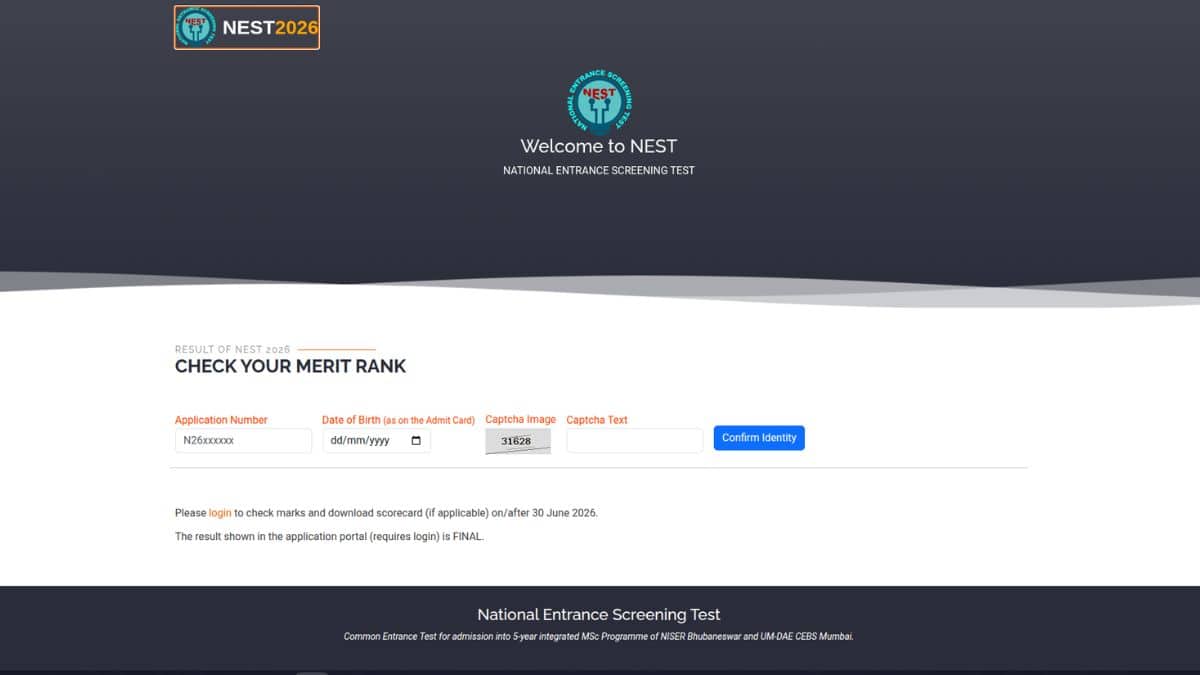Click the circular NEST emblem above Welcome

point(599,102)
